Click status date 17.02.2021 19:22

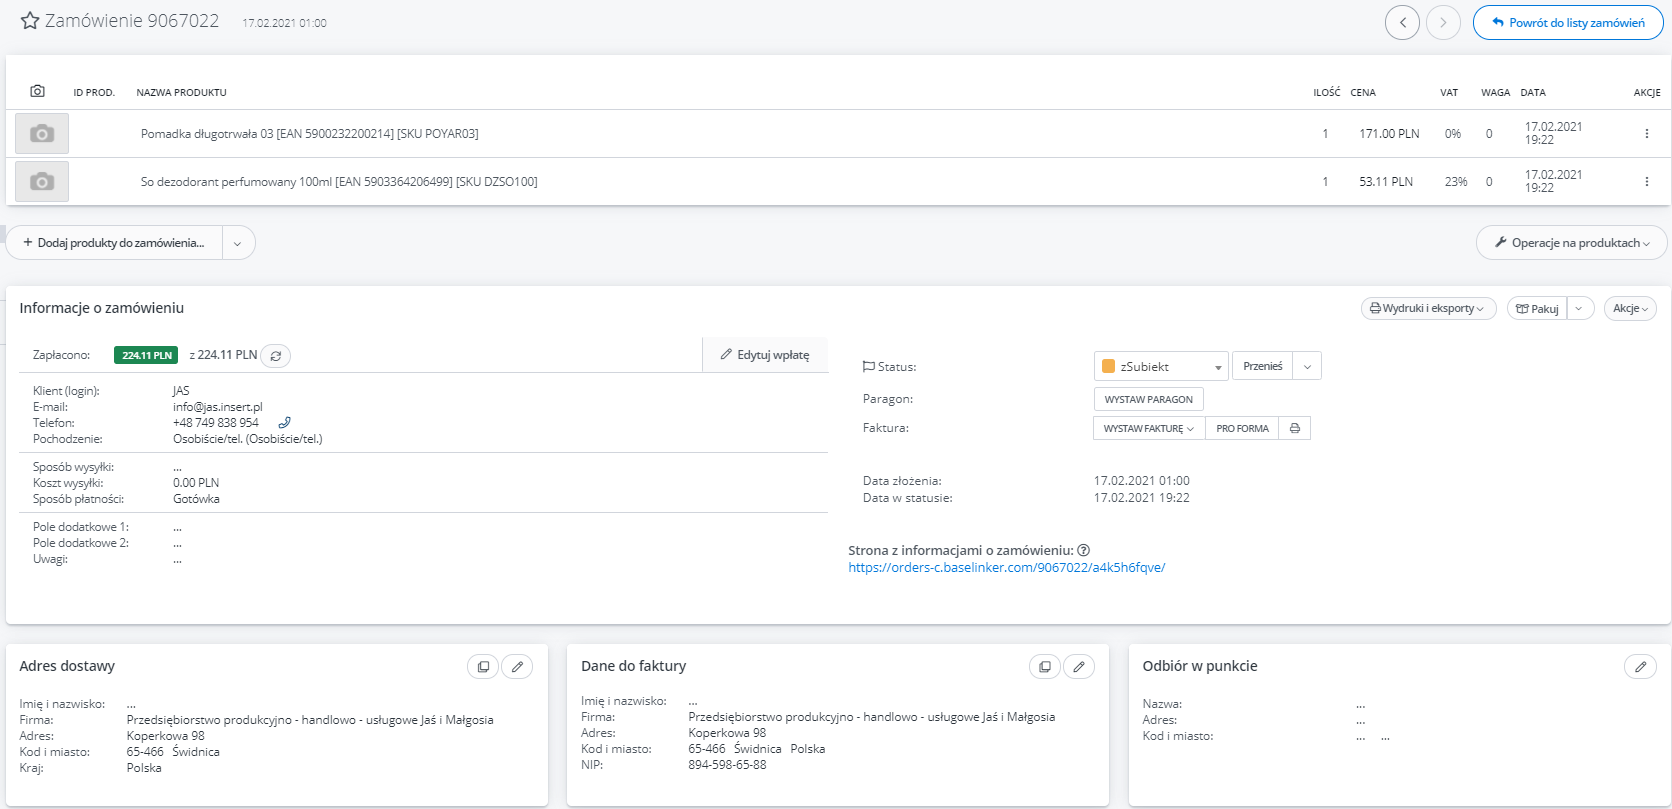click(x=1141, y=497)
